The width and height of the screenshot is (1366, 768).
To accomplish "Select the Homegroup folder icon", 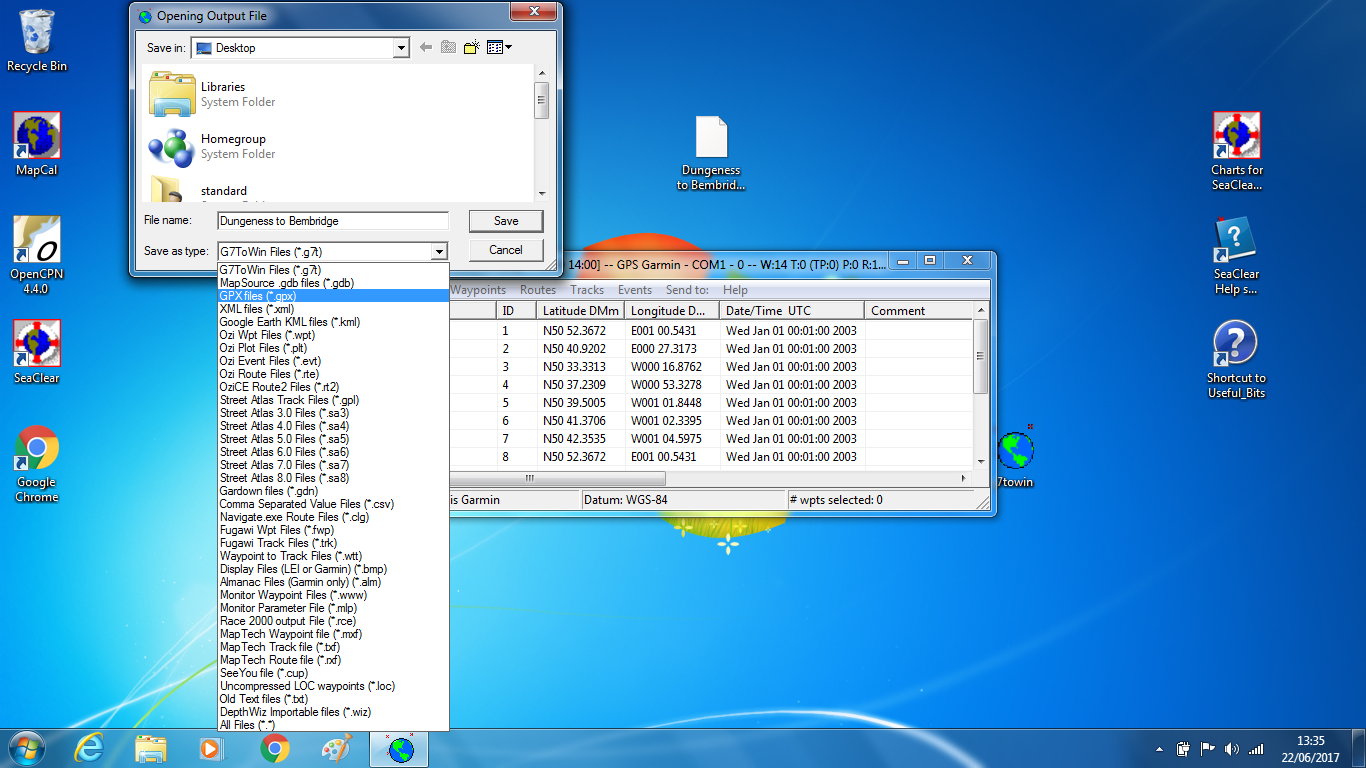I will pos(172,147).
